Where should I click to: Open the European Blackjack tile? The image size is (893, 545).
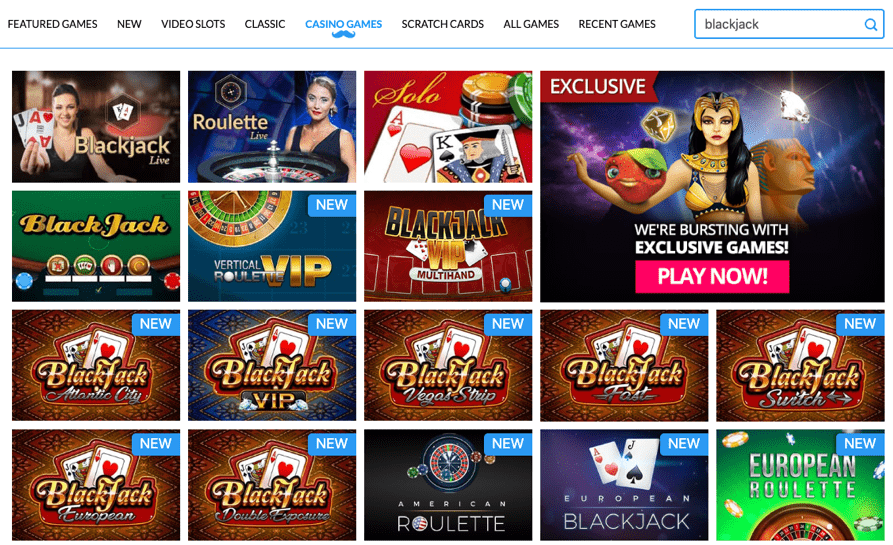624,485
